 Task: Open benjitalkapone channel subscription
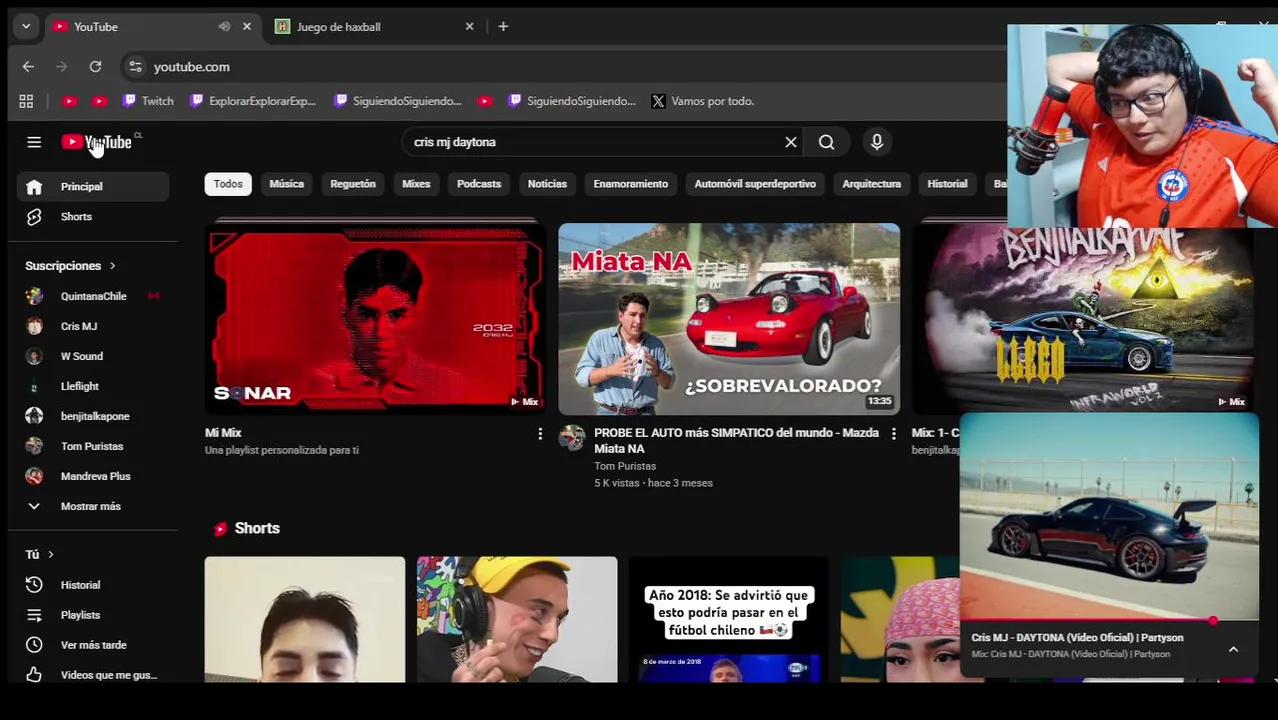93,416
